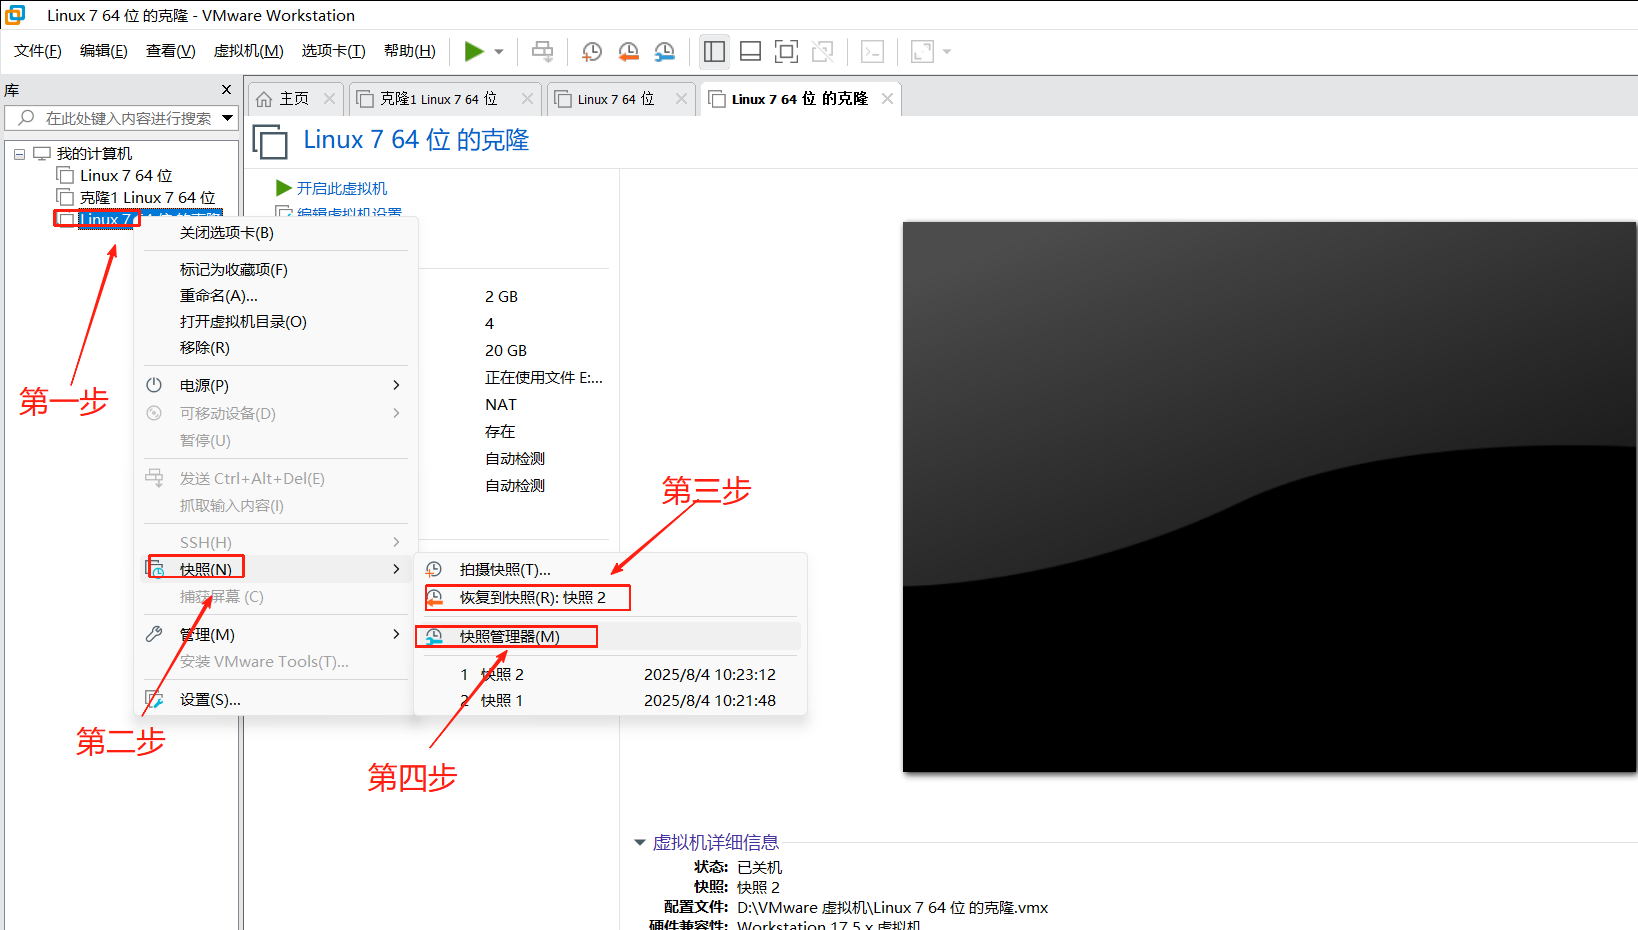Image resolution: width=1638 pixels, height=930 pixels.
Task: Click the 快照(N) context menu item
Action: tap(276, 569)
